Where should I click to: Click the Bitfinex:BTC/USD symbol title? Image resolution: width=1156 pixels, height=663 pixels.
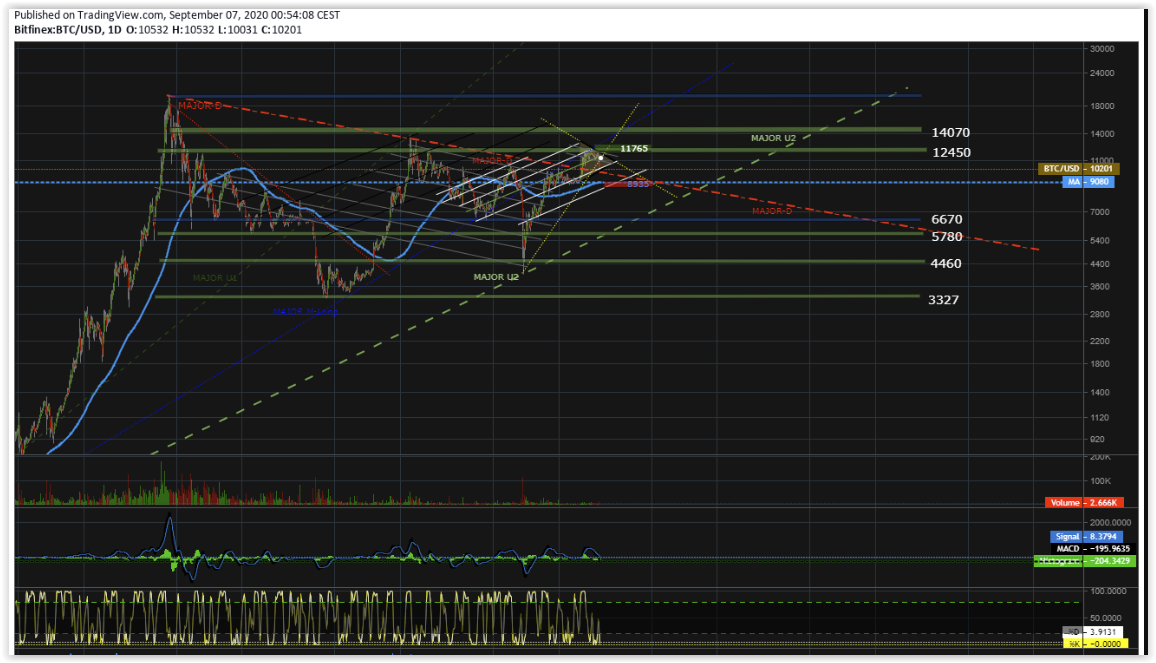point(59,30)
